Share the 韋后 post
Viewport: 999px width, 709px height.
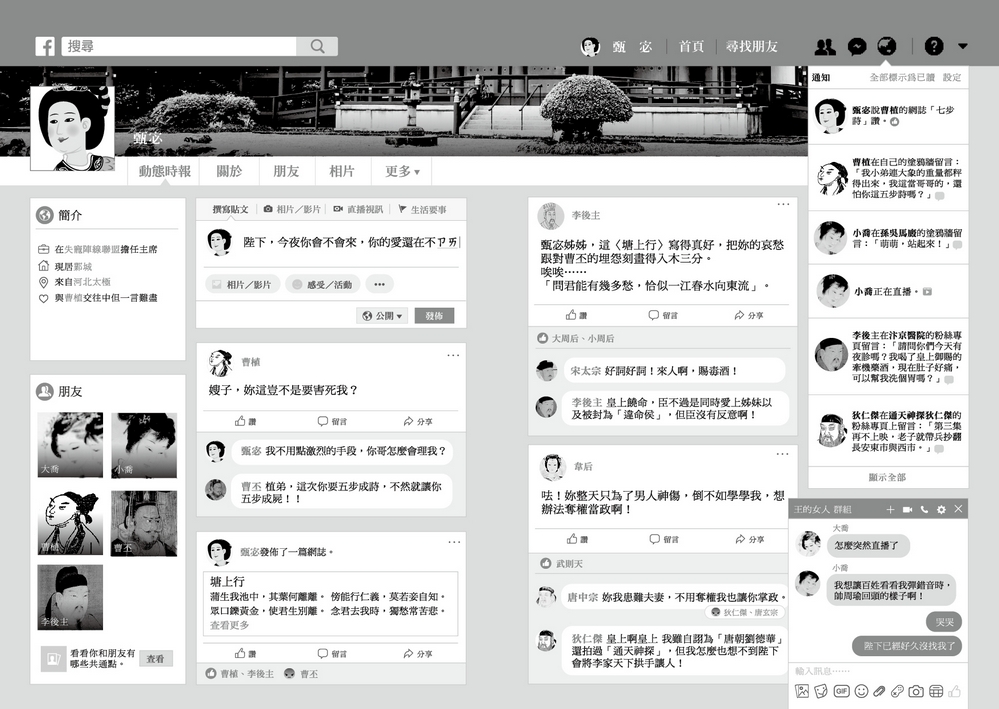(749, 540)
